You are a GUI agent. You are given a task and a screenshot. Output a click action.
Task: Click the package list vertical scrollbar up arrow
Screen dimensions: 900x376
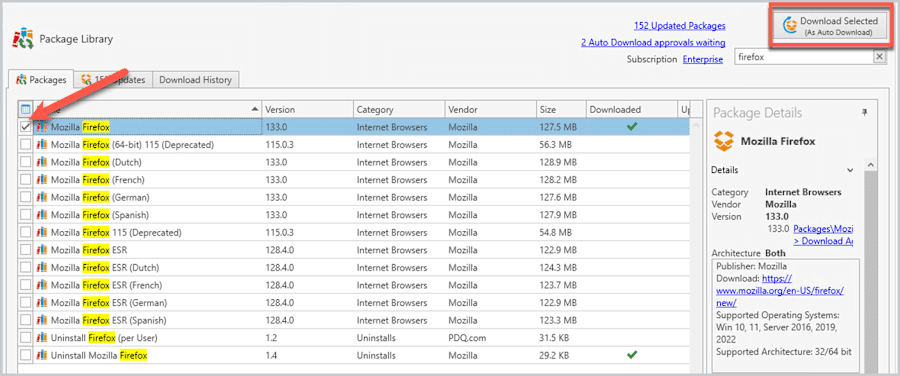pos(697,124)
